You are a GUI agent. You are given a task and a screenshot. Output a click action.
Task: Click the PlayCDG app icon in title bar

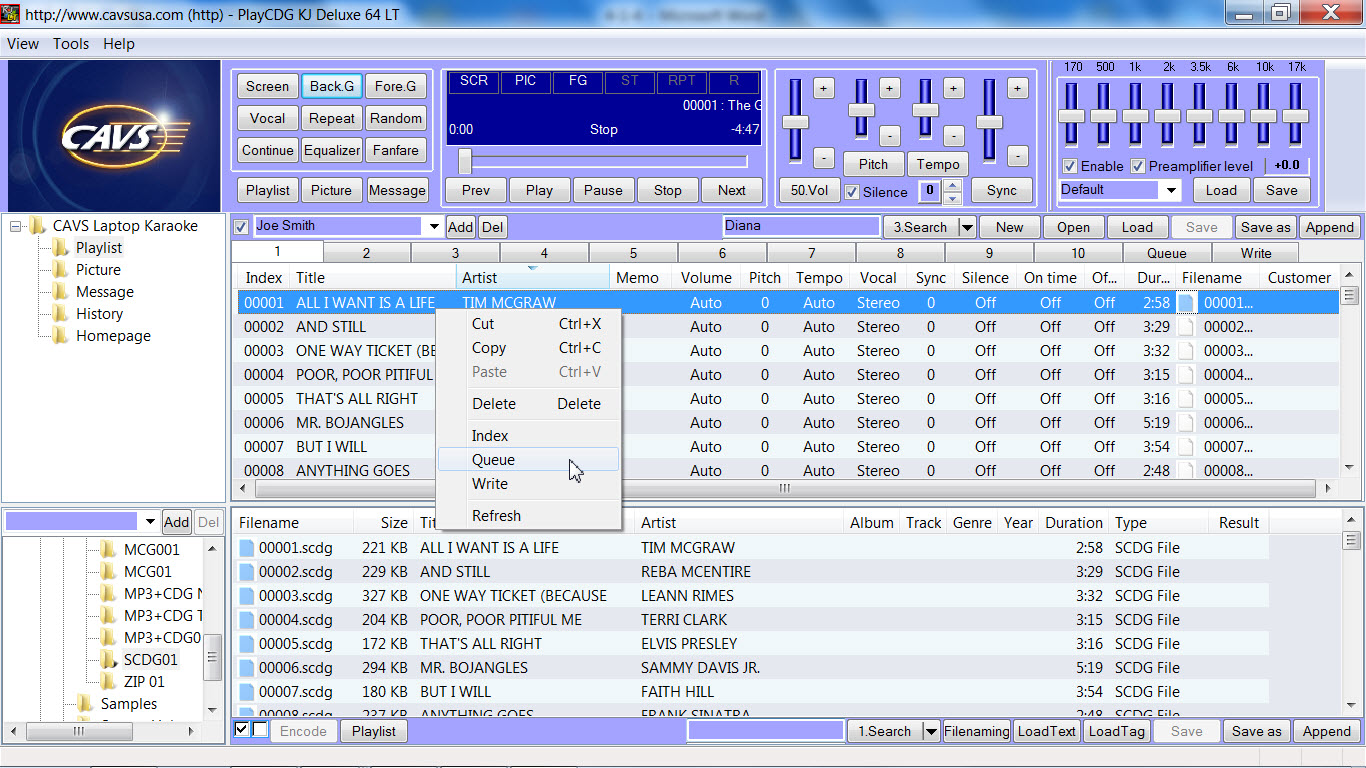11,14
